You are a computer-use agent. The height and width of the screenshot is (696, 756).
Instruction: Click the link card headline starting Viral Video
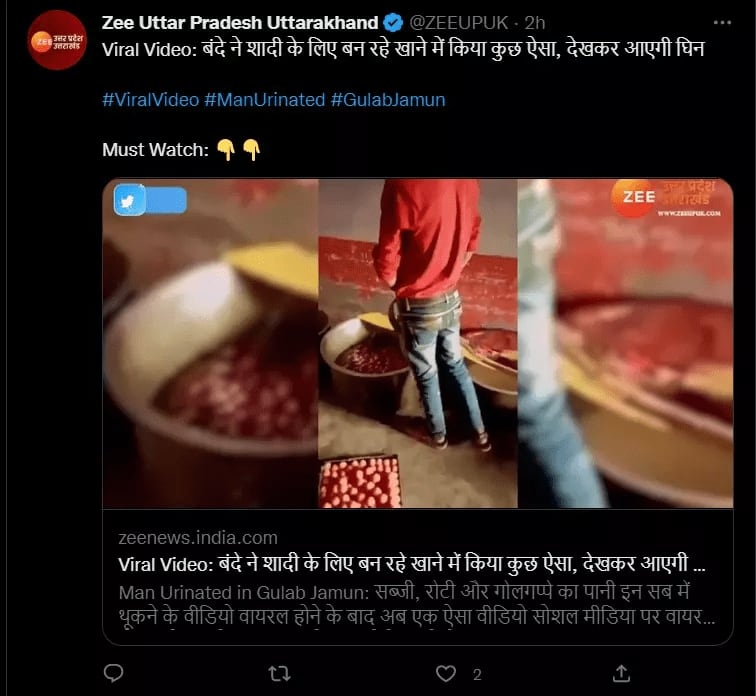[x=412, y=564]
